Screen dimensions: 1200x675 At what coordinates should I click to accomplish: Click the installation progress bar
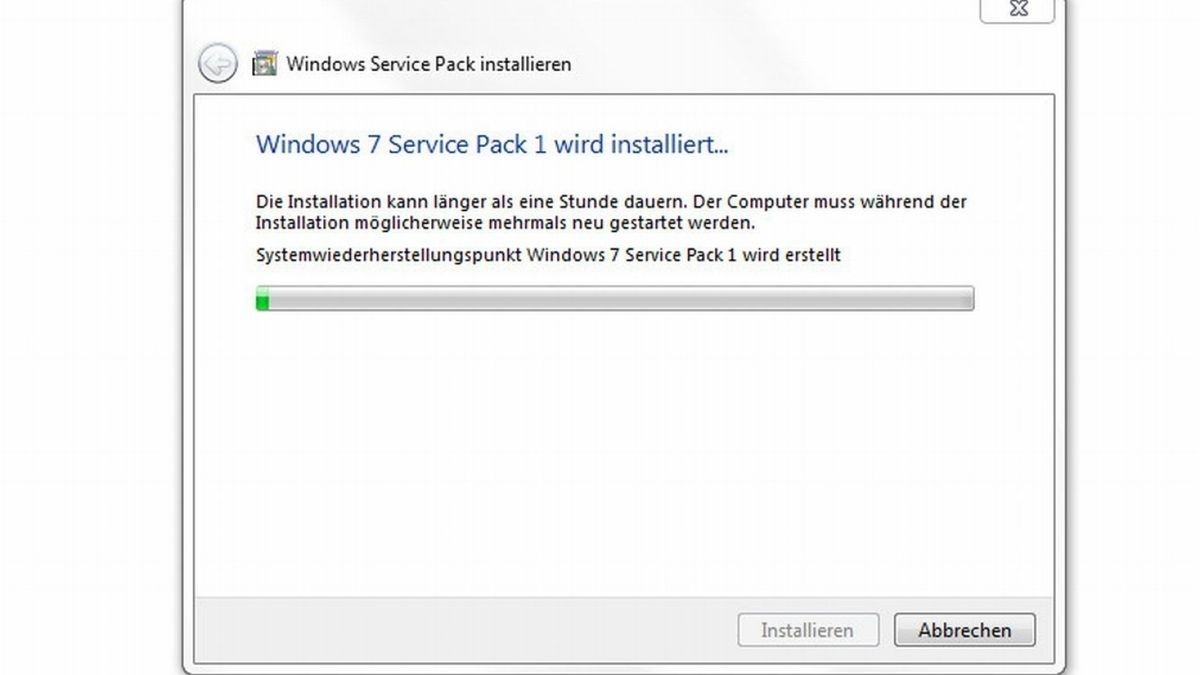click(x=614, y=297)
